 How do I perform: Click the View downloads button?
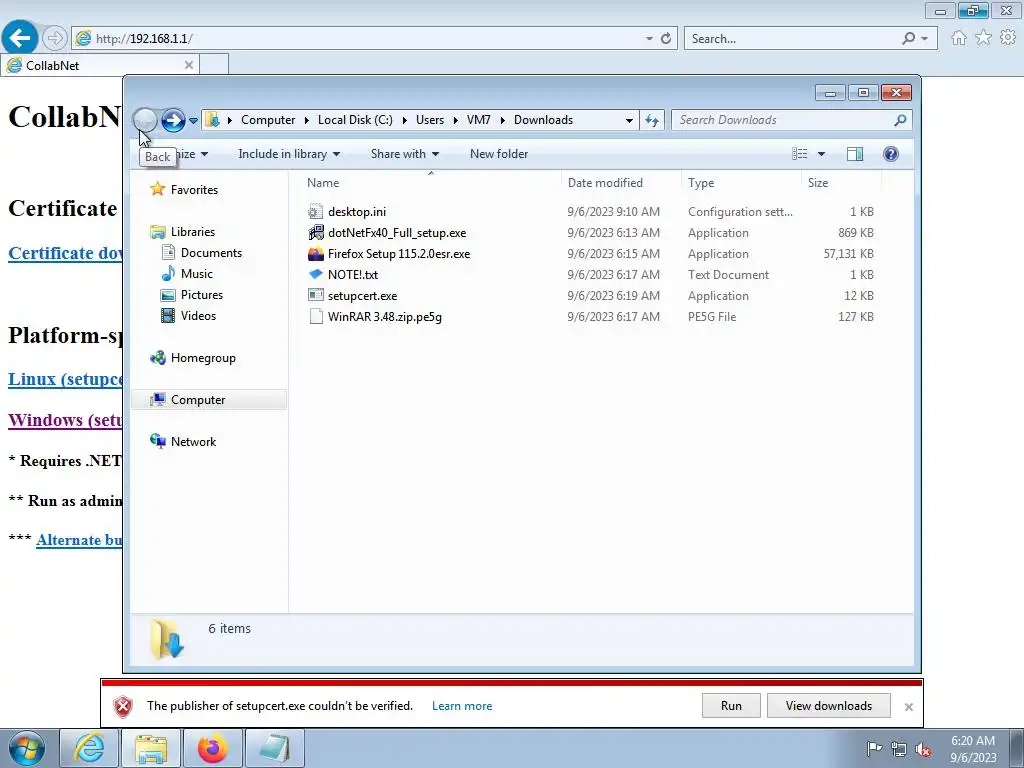pyautogui.click(x=829, y=706)
